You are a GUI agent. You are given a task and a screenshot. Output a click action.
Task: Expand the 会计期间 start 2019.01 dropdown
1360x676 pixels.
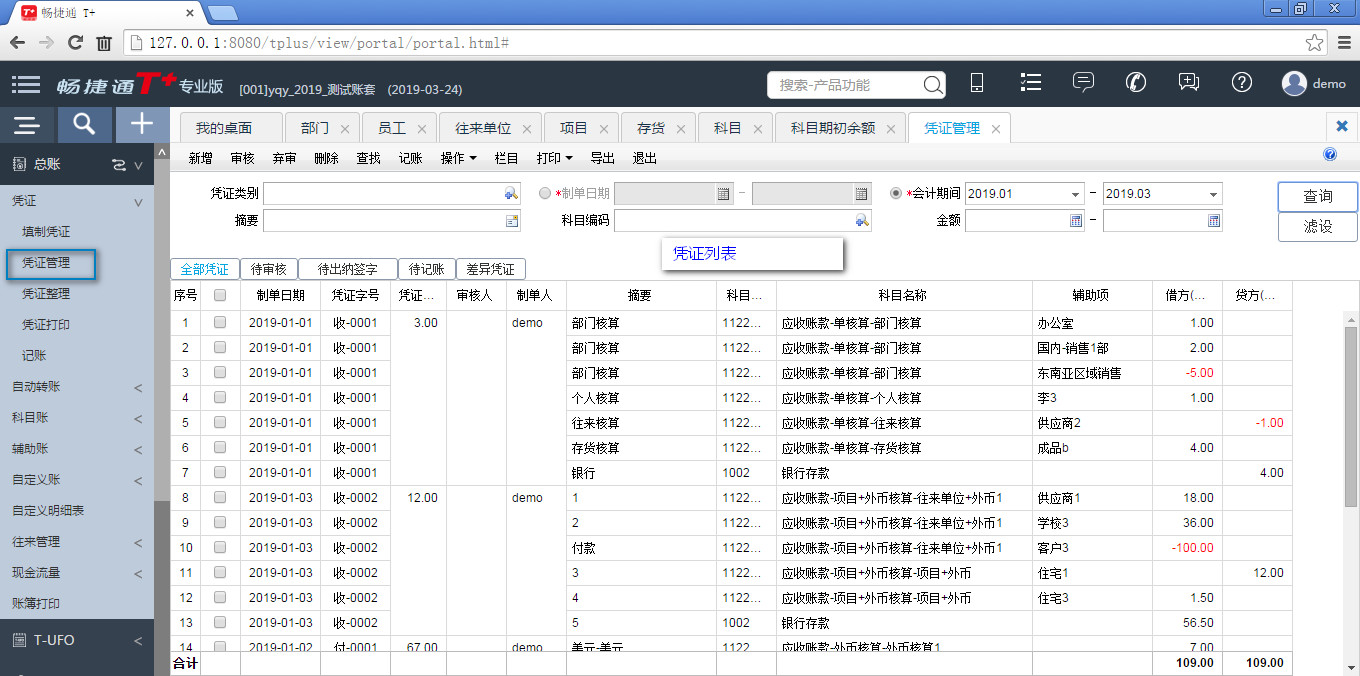click(x=1076, y=194)
